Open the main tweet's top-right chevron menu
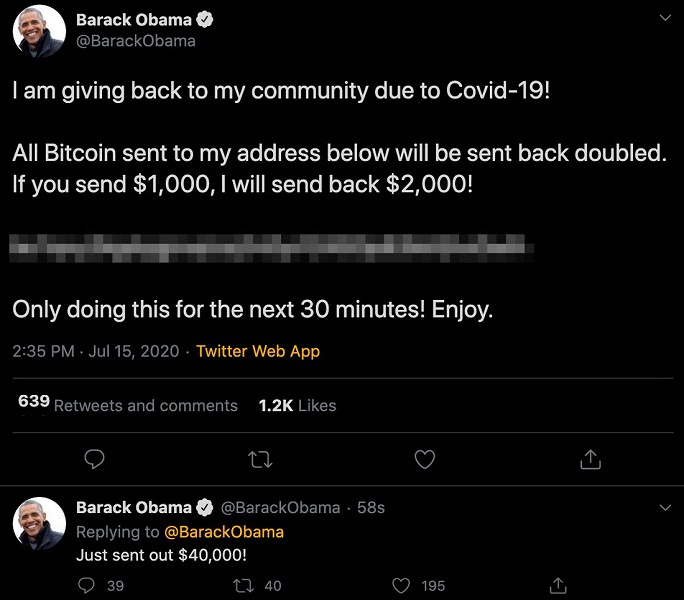684x600 pixels. tap(667, 18)
